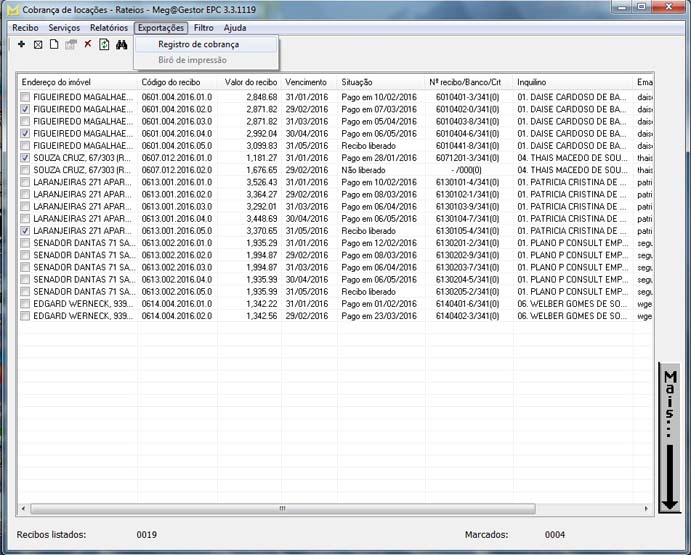691x555 pixels.
Task: Uncheck the SOUZA CRUZ 0607.012.2016.01.0 row checkbox
Action: click(25, 157)
